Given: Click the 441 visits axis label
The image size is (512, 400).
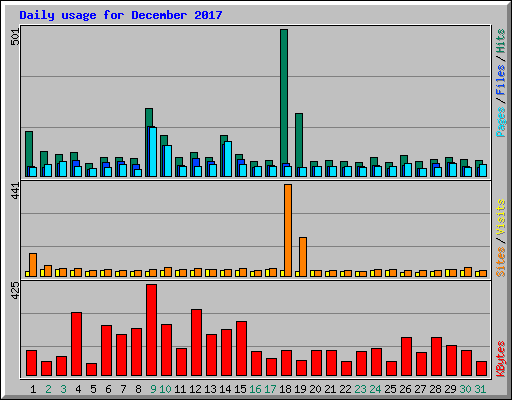Looking at the screenshot, I should click(x=15, y=191).
